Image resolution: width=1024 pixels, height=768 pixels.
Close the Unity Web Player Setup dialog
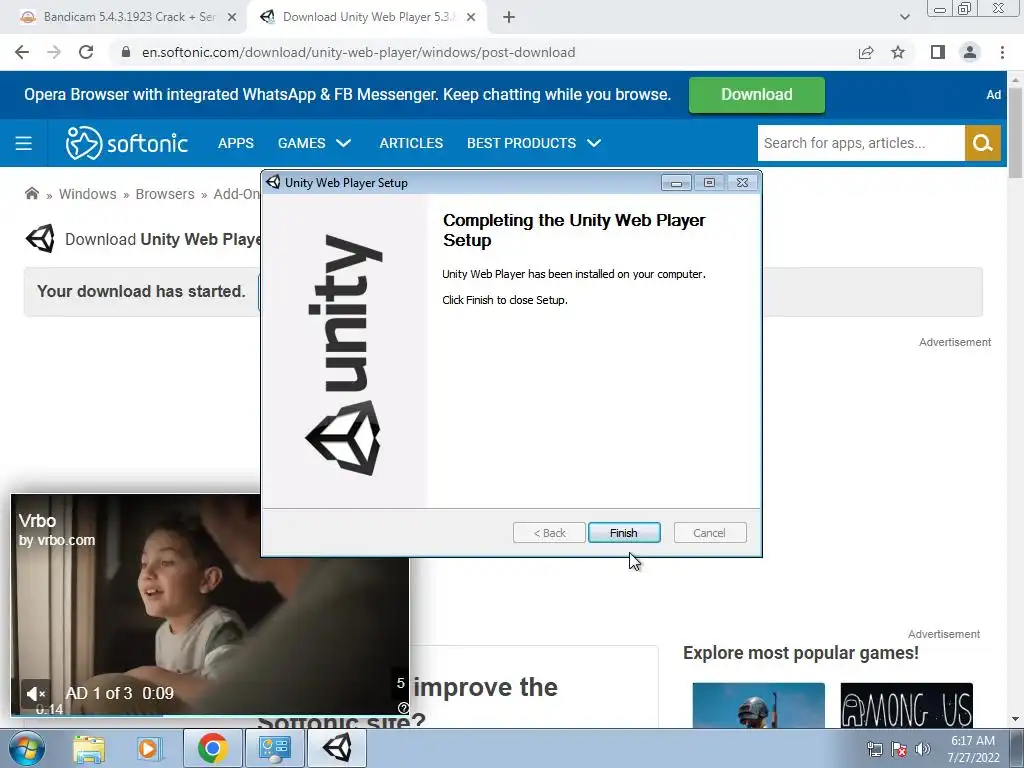(742, 183)
